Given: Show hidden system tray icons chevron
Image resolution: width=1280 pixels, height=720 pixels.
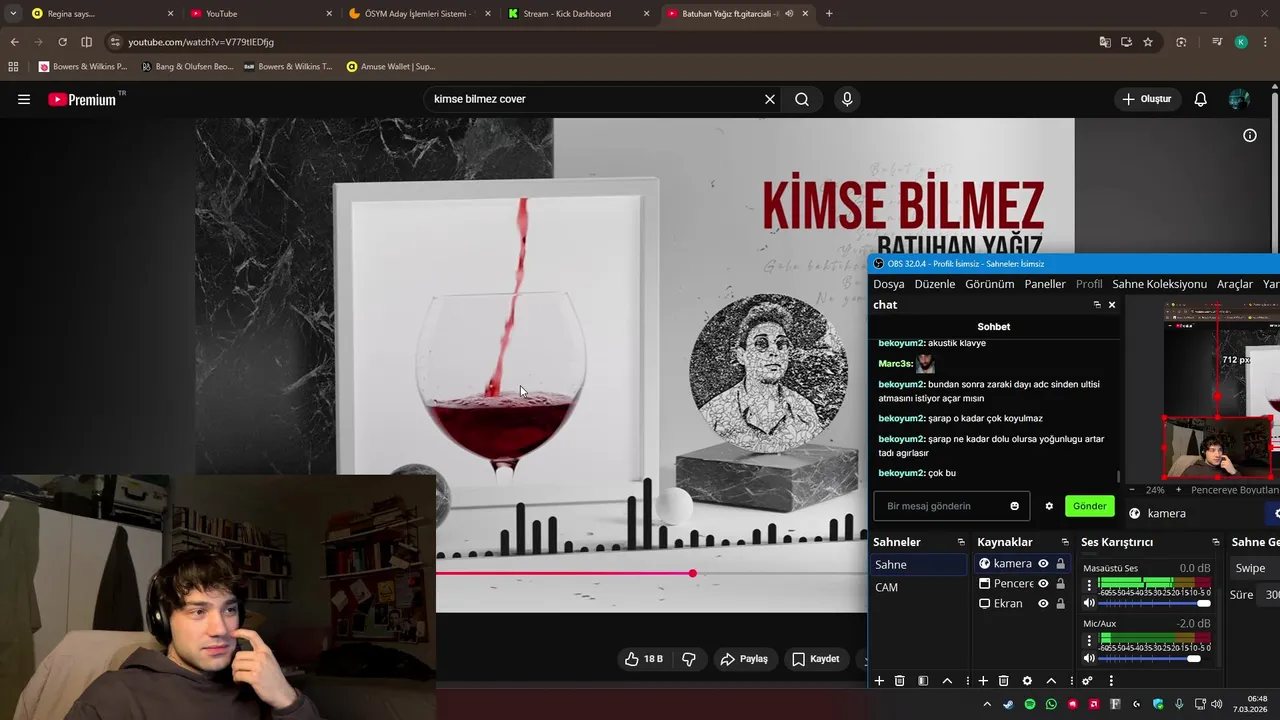Looking at the screenshot, I should pos(987,704).
